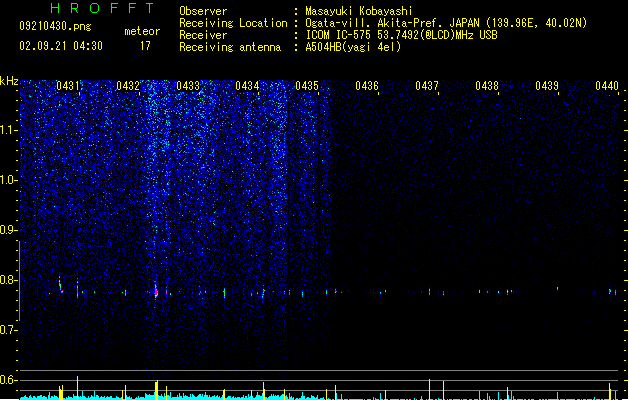
Task: Click the 0.9 kHz axis label
Action: tap(8, 230)
